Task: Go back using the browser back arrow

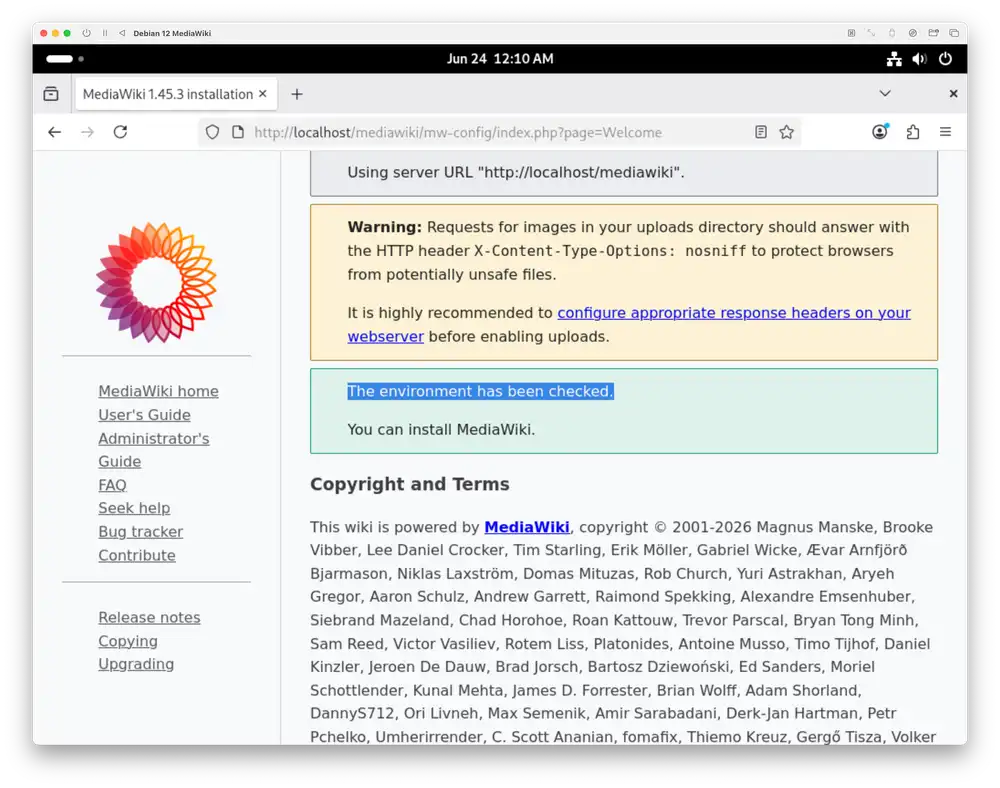Action: [x=55, y=132]
